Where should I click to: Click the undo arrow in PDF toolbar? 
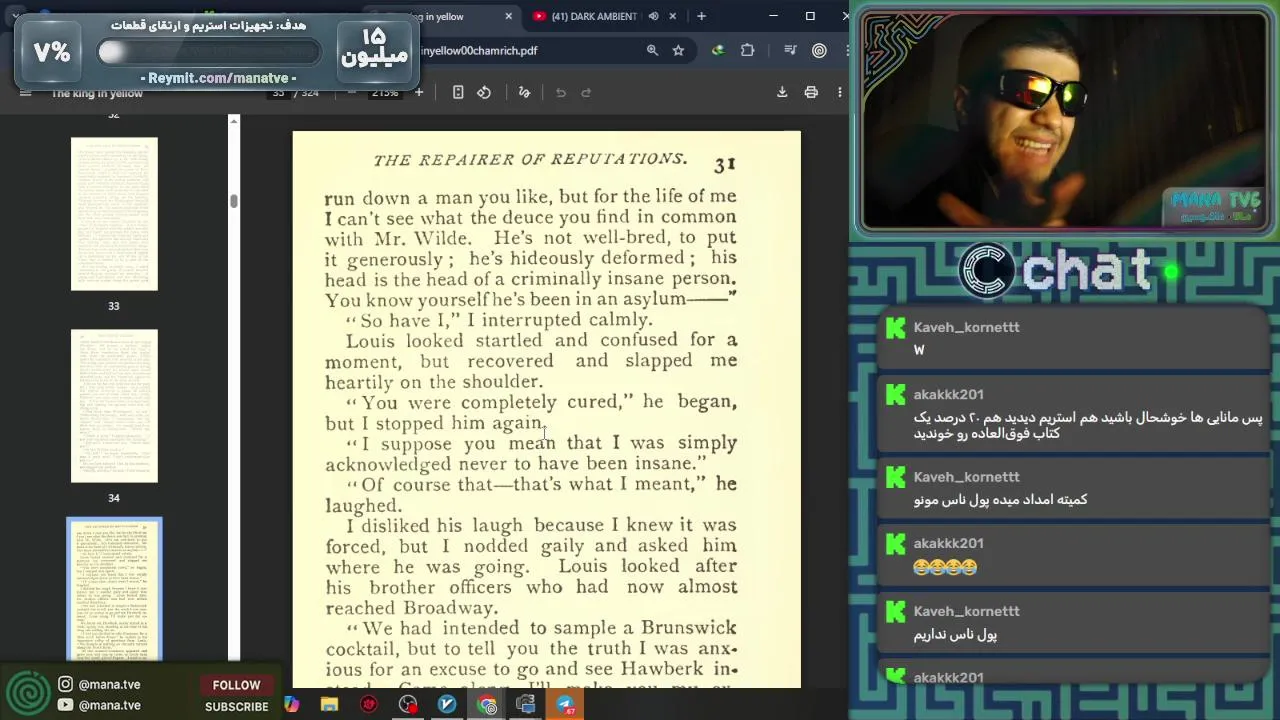561,92
